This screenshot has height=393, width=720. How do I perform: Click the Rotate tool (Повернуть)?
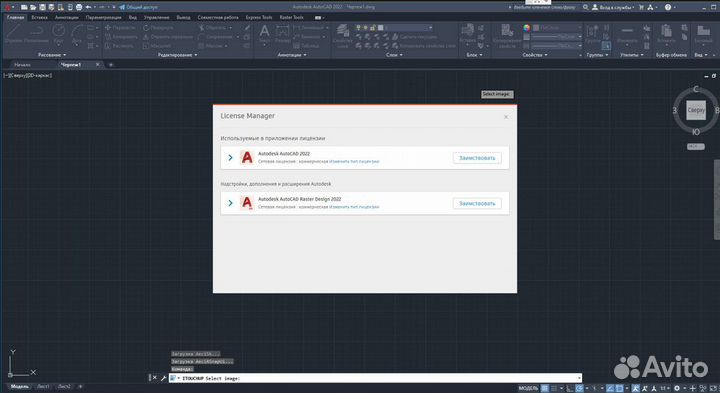pos(158,28)
